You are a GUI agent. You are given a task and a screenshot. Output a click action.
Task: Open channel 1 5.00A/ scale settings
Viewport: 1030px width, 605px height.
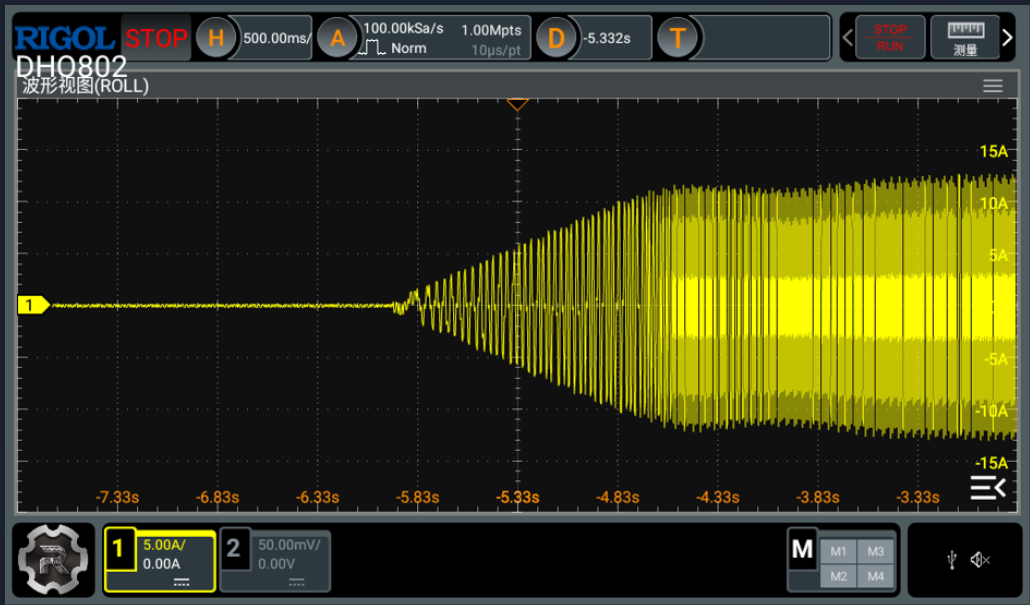164,545
